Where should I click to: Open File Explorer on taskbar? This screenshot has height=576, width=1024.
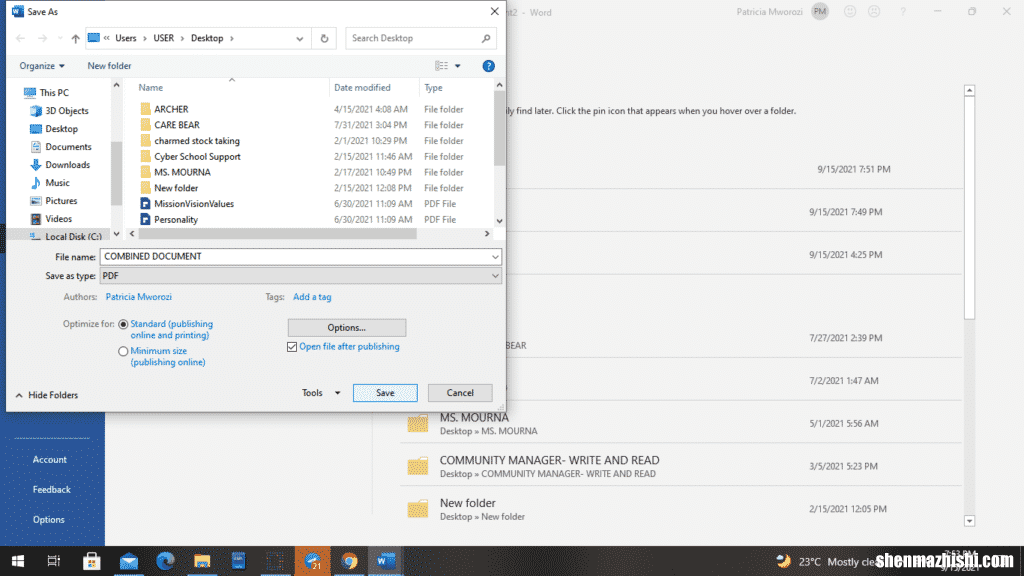pyautogui.click(x=202, y=561)
